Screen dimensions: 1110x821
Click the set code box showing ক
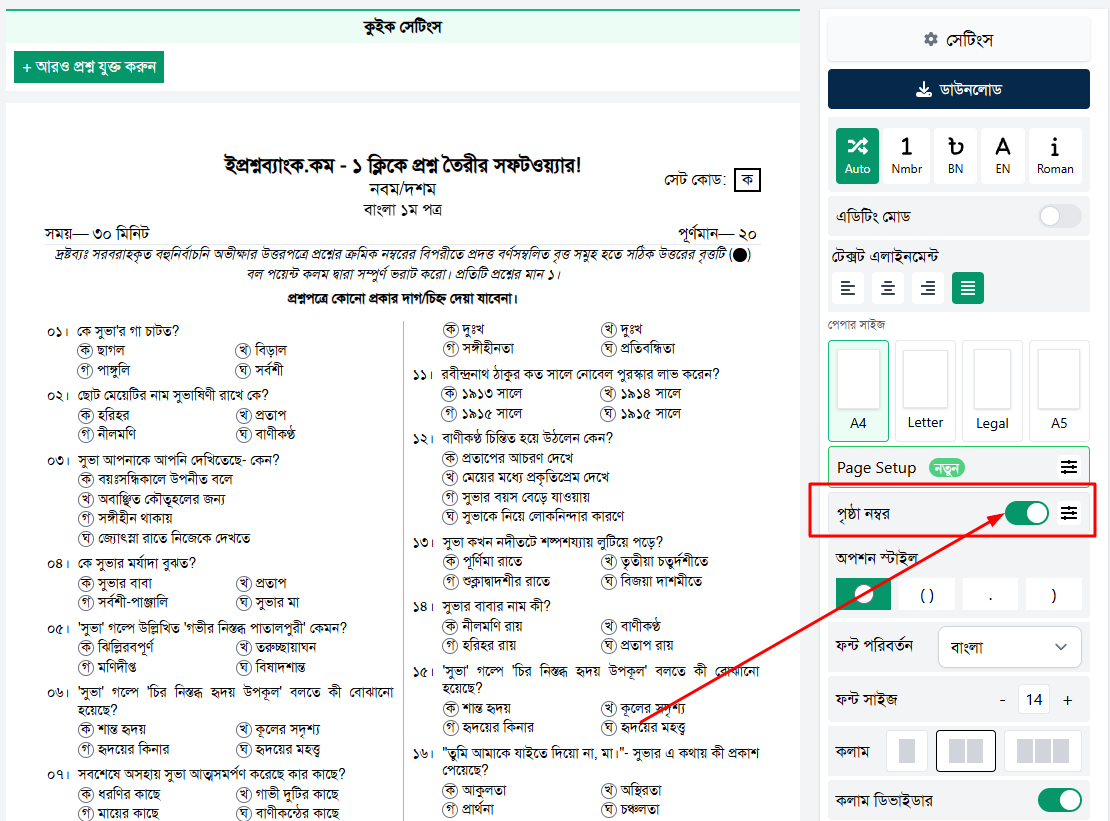(748, 180)
